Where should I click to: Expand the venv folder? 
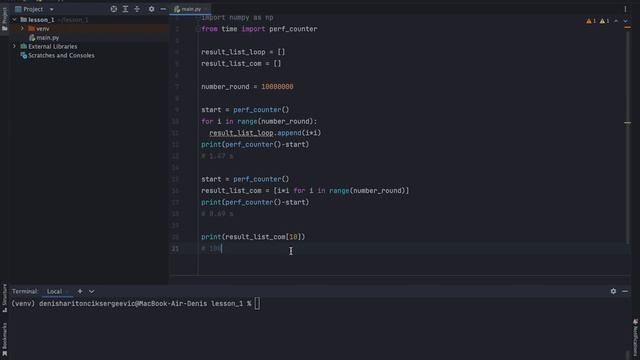click(22, 29)
